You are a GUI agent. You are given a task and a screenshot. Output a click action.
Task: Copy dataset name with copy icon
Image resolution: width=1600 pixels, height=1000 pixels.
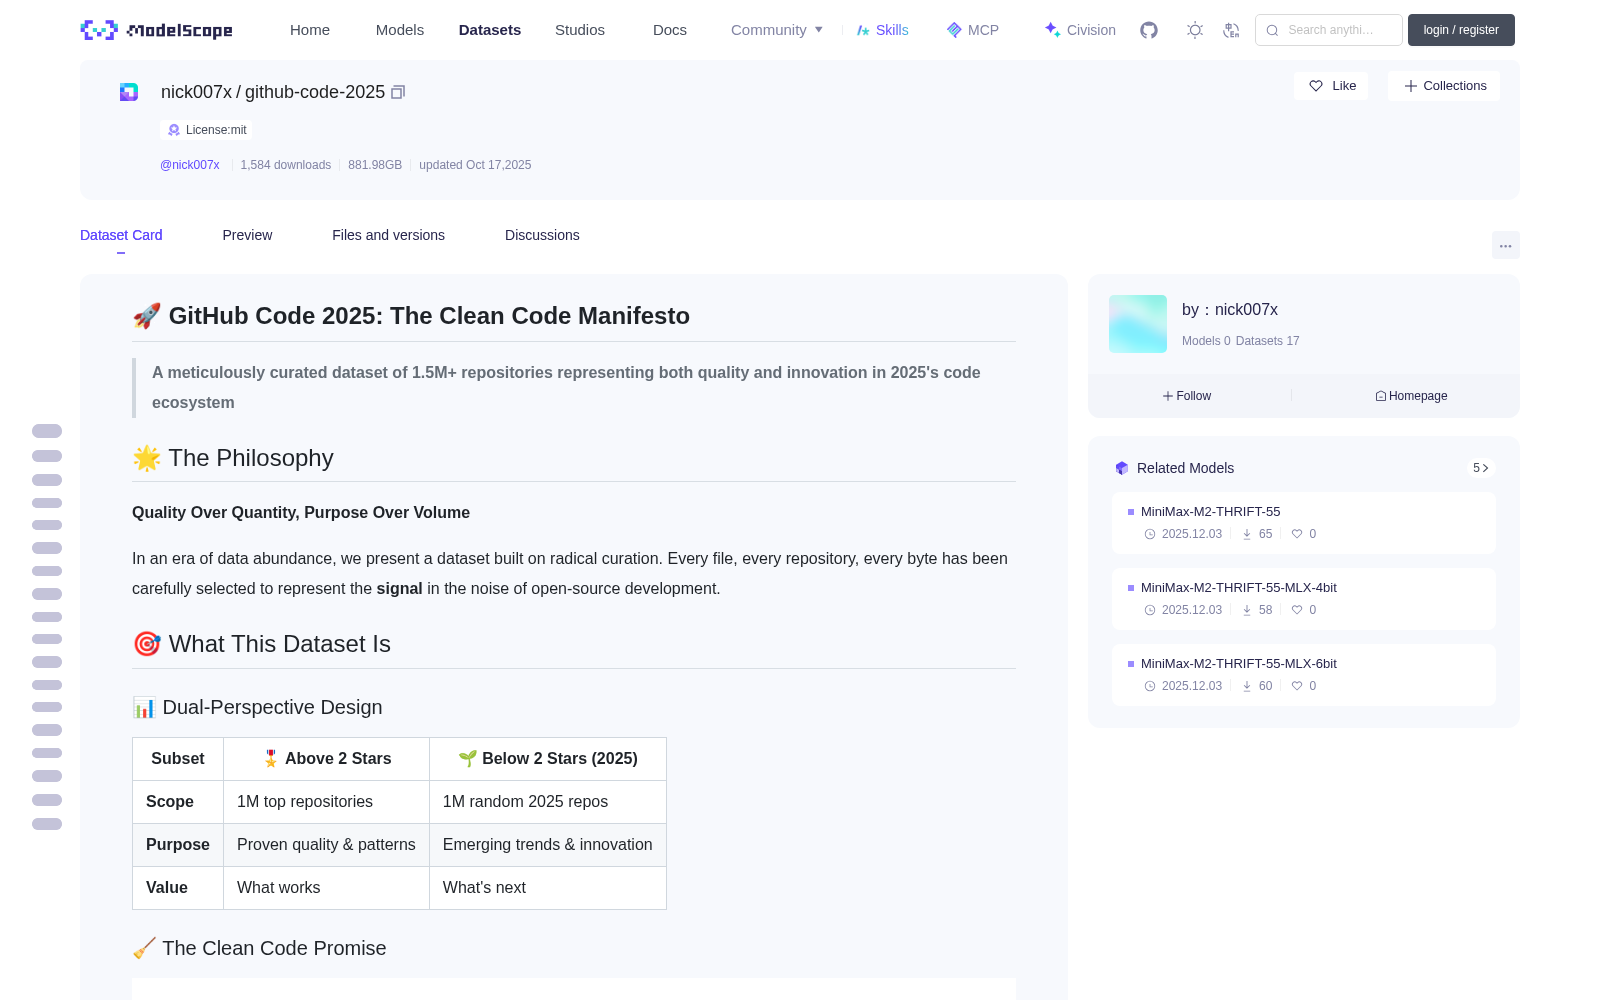(398, 92)
